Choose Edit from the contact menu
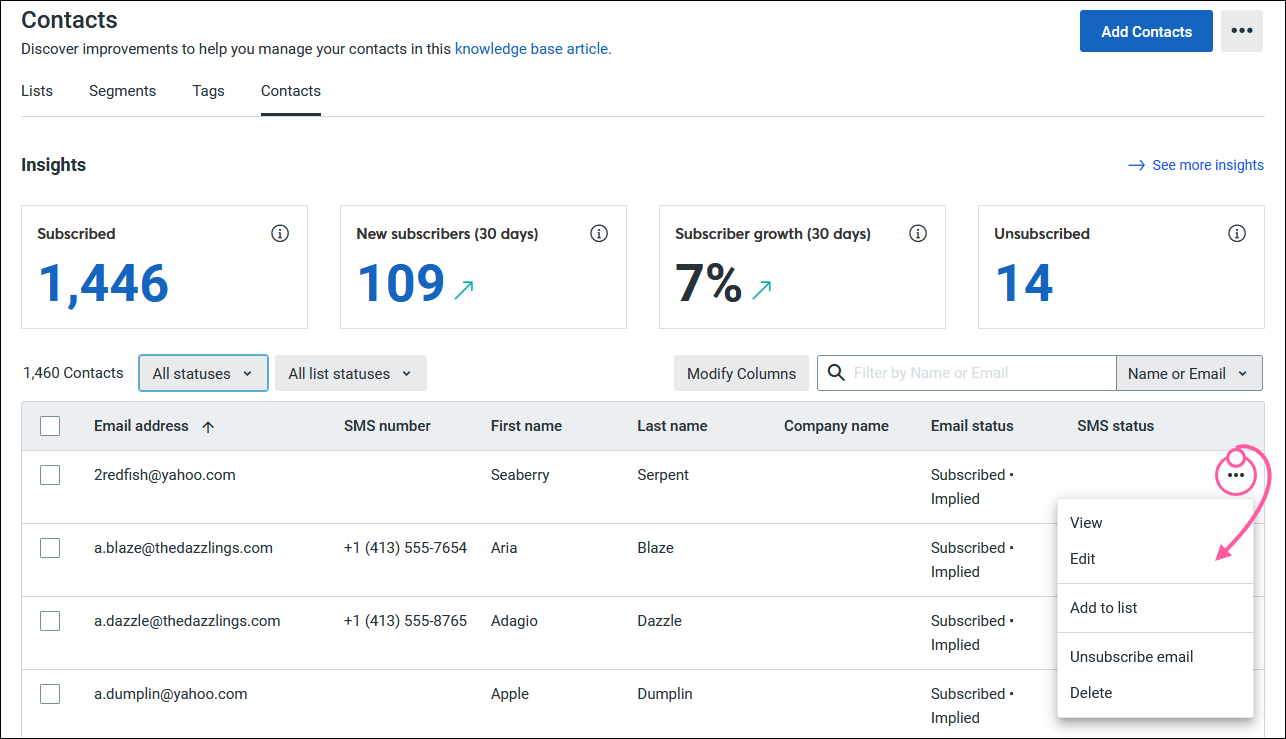The width and height of the screenshot is (1286, 739). pos(1155,559)
